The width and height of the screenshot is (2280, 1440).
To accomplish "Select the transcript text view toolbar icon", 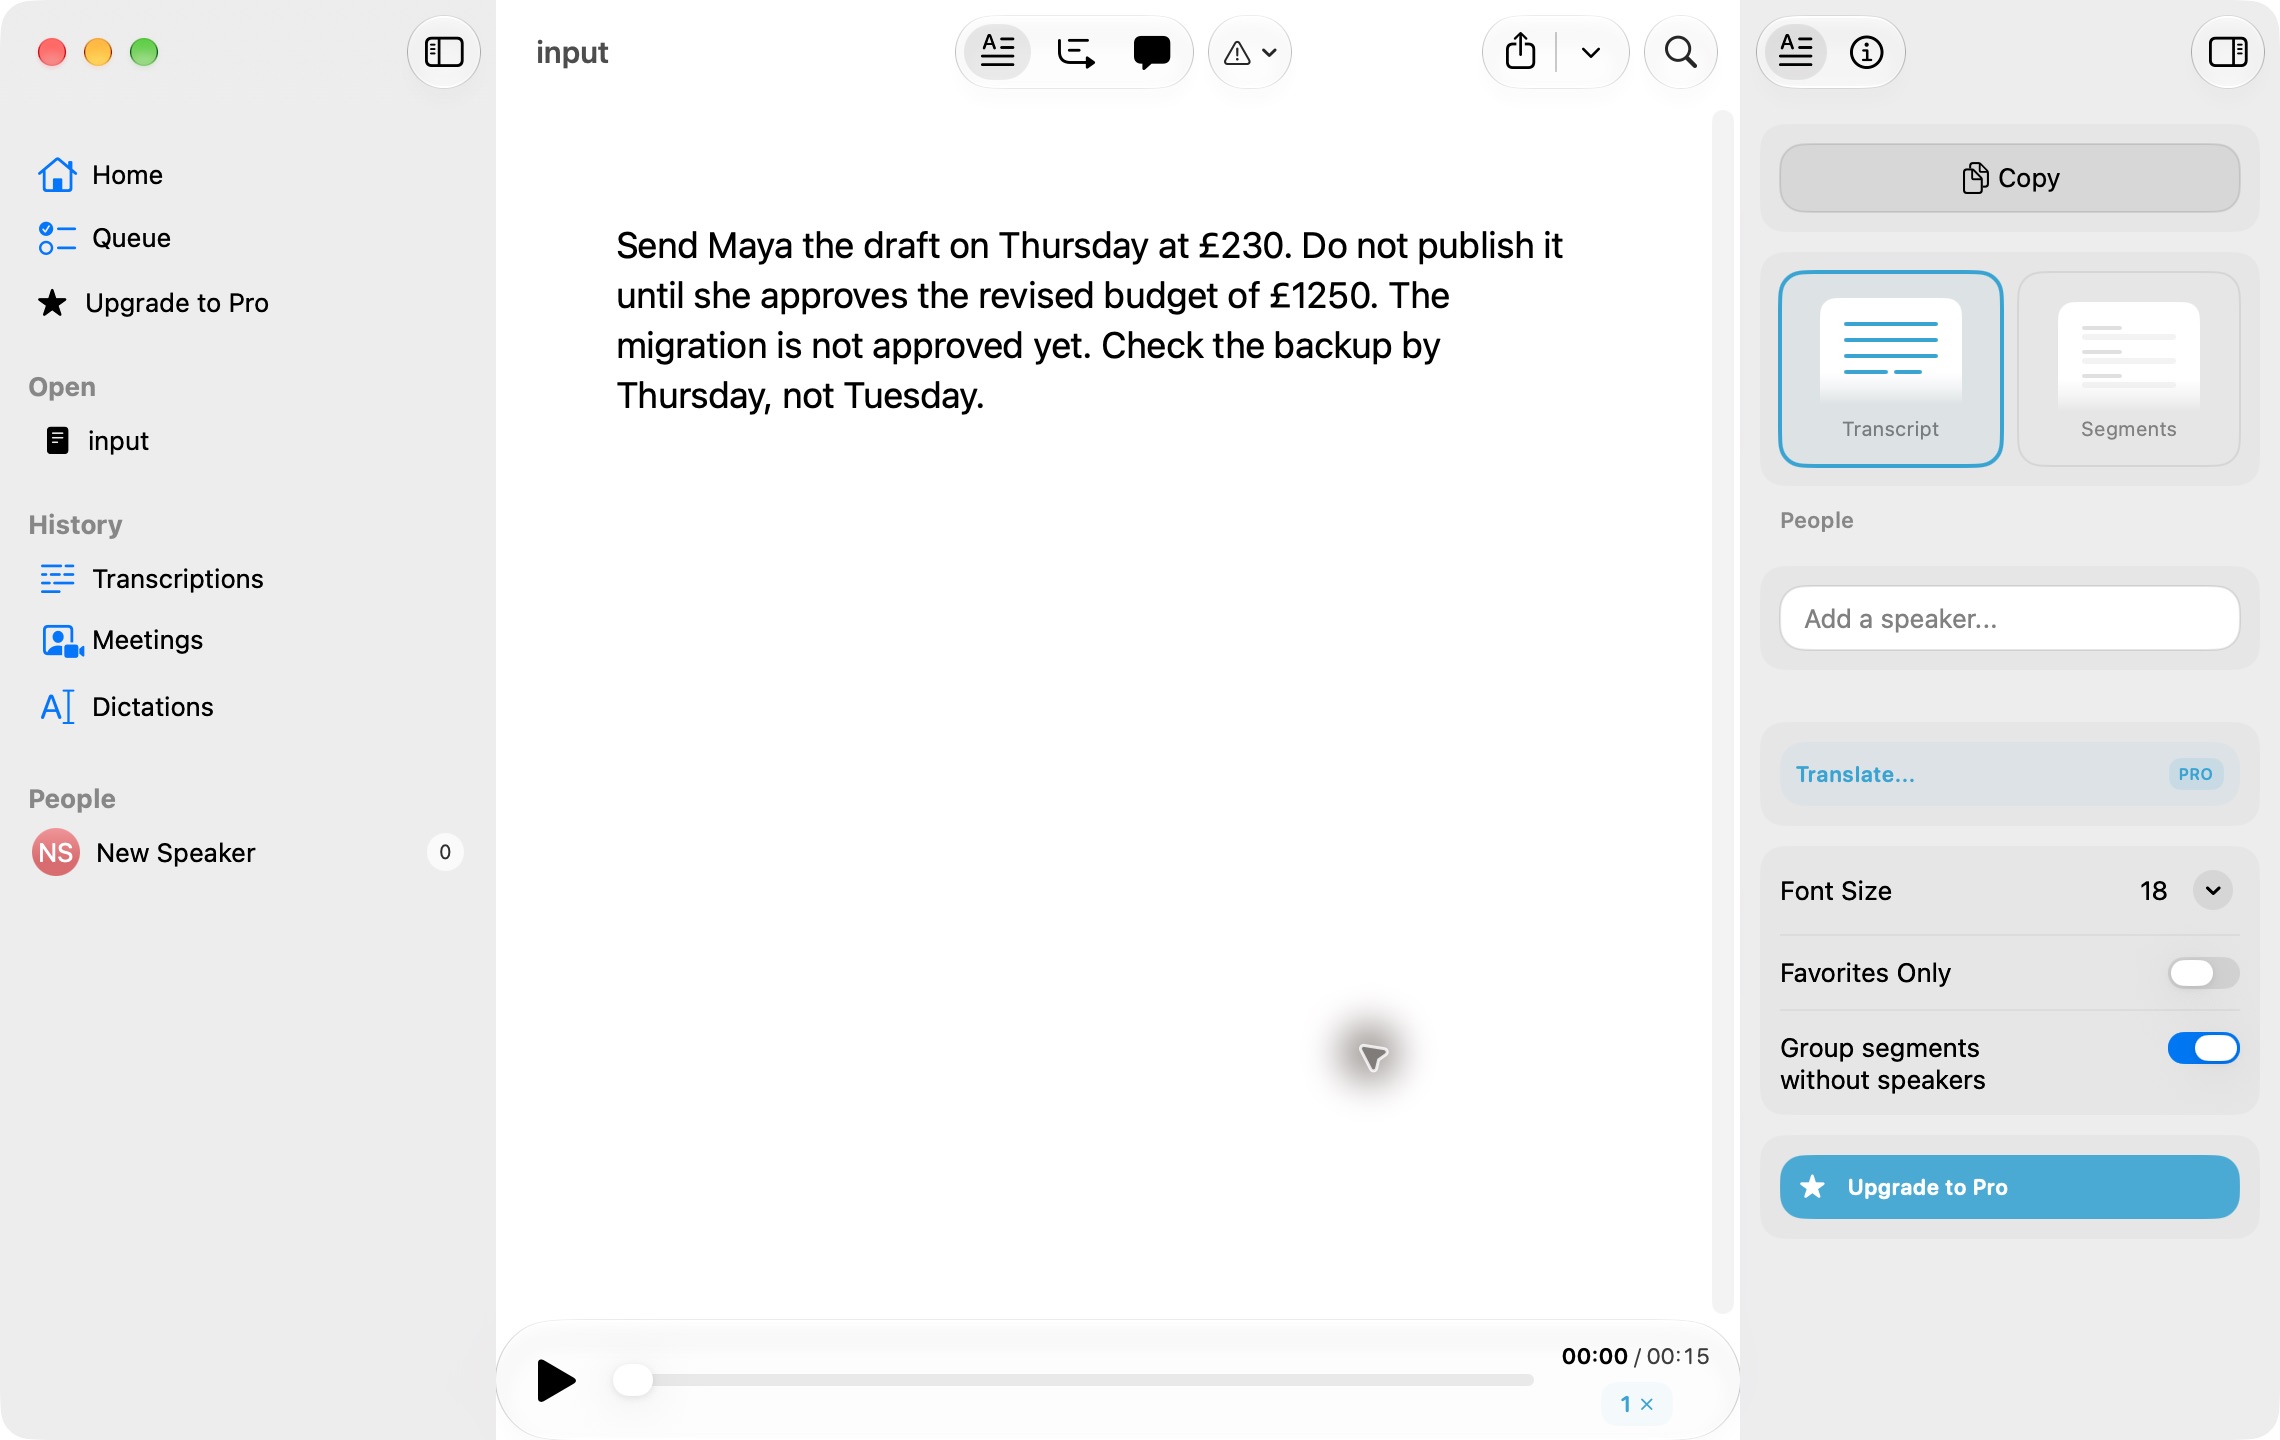I will click(997, 52).
